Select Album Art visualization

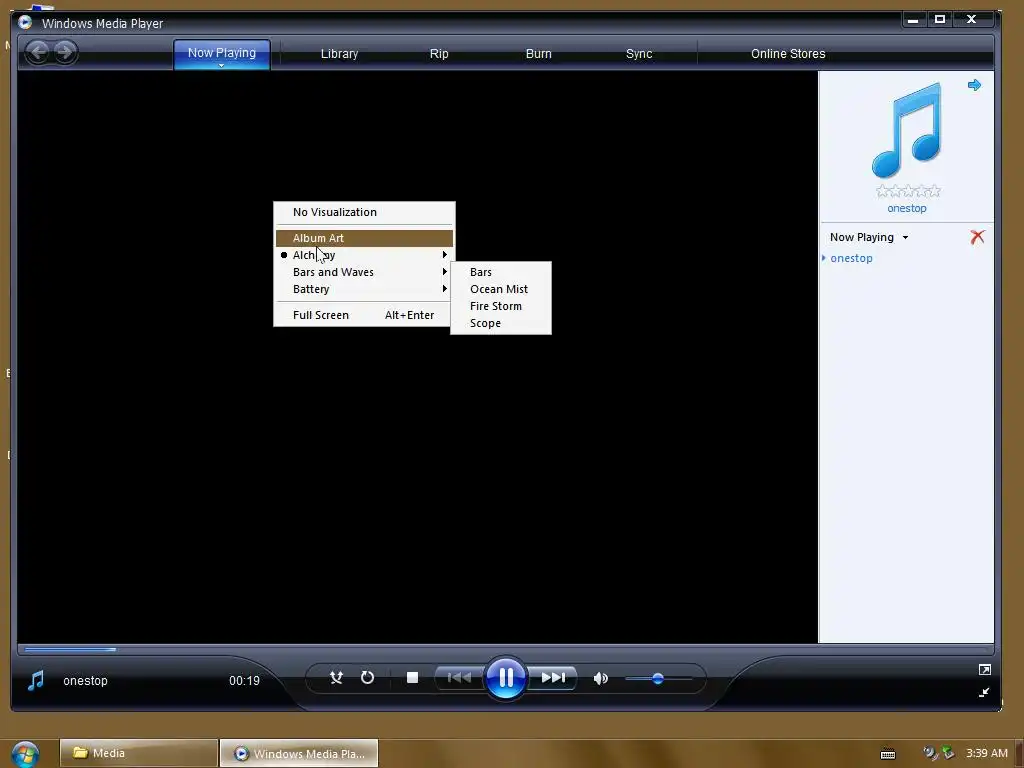[364, 238]
